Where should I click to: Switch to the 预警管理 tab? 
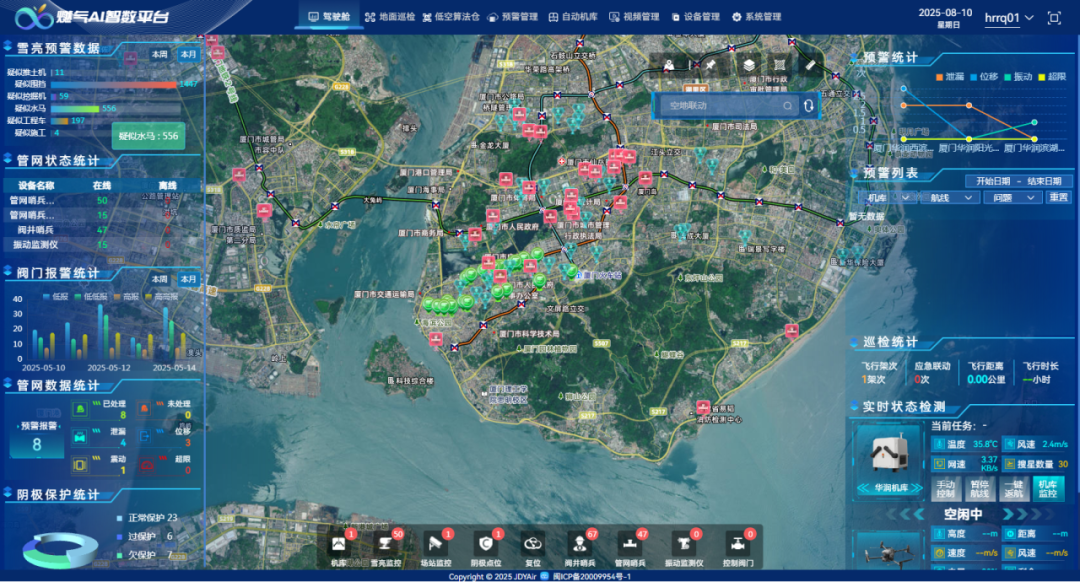coord(512,17)
